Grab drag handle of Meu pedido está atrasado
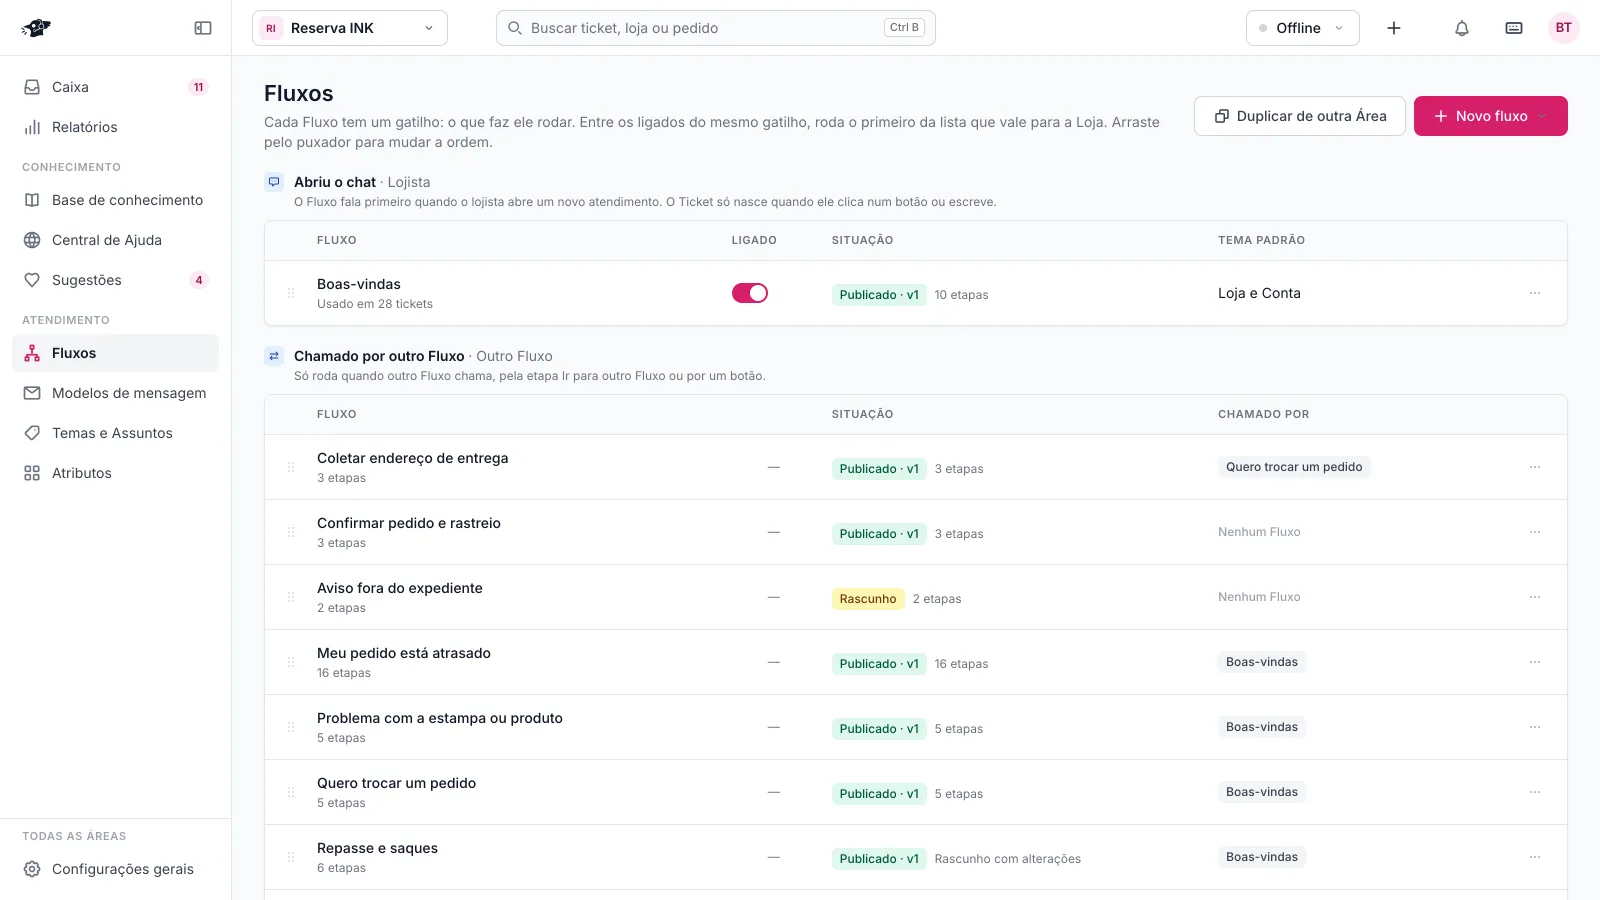 [x=291, y=662]
